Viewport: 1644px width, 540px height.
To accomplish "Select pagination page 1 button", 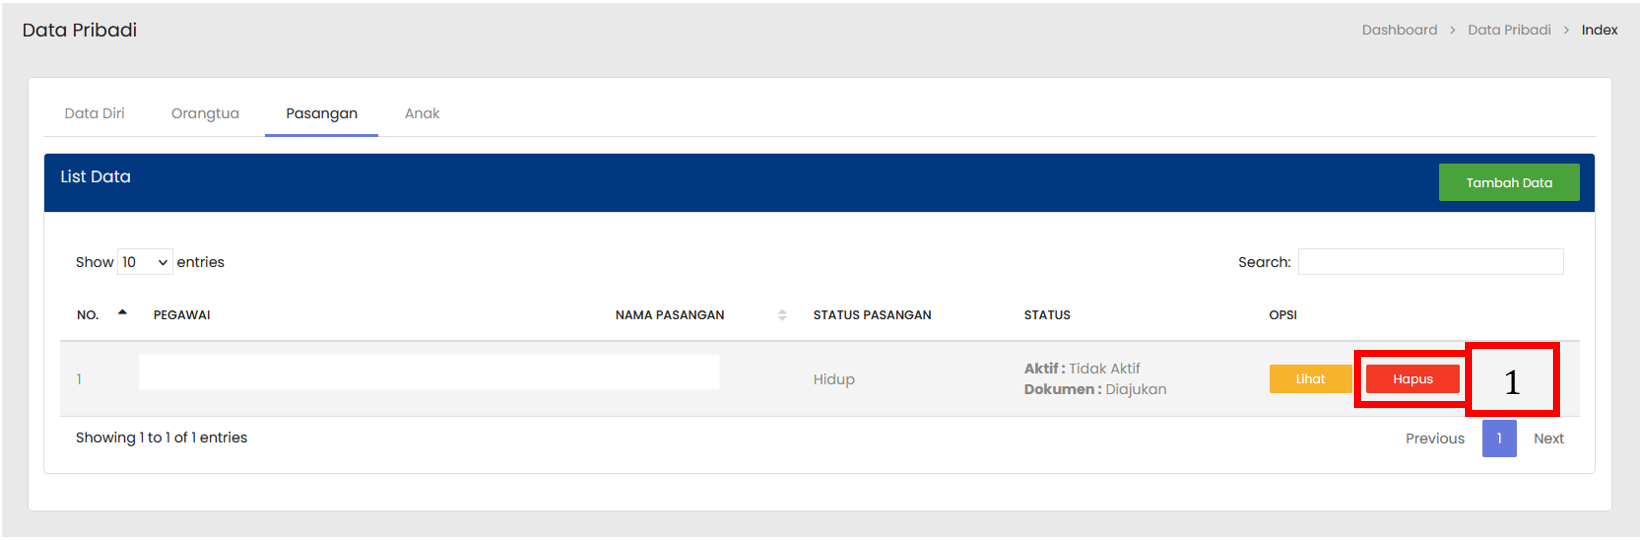I will [1499, 439].
